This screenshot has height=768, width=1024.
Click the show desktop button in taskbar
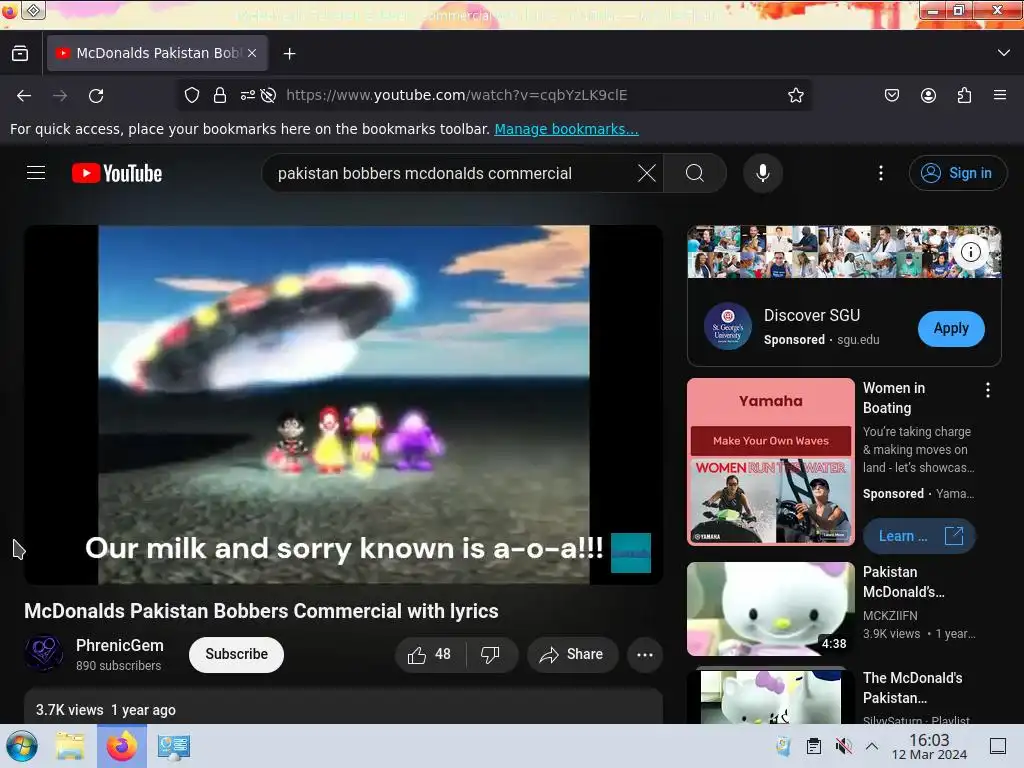click(998, 746)
